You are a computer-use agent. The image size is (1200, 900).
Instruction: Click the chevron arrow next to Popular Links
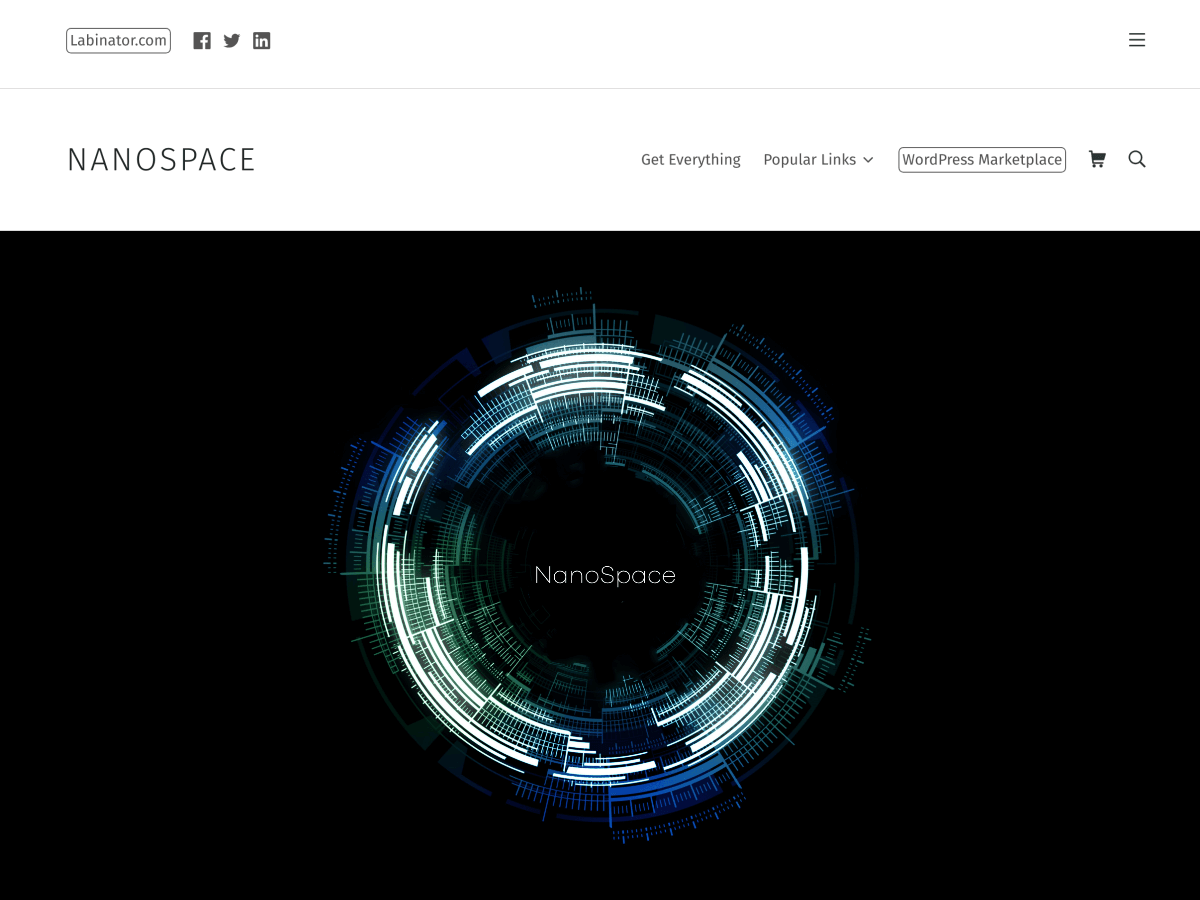tap(868, 159)
